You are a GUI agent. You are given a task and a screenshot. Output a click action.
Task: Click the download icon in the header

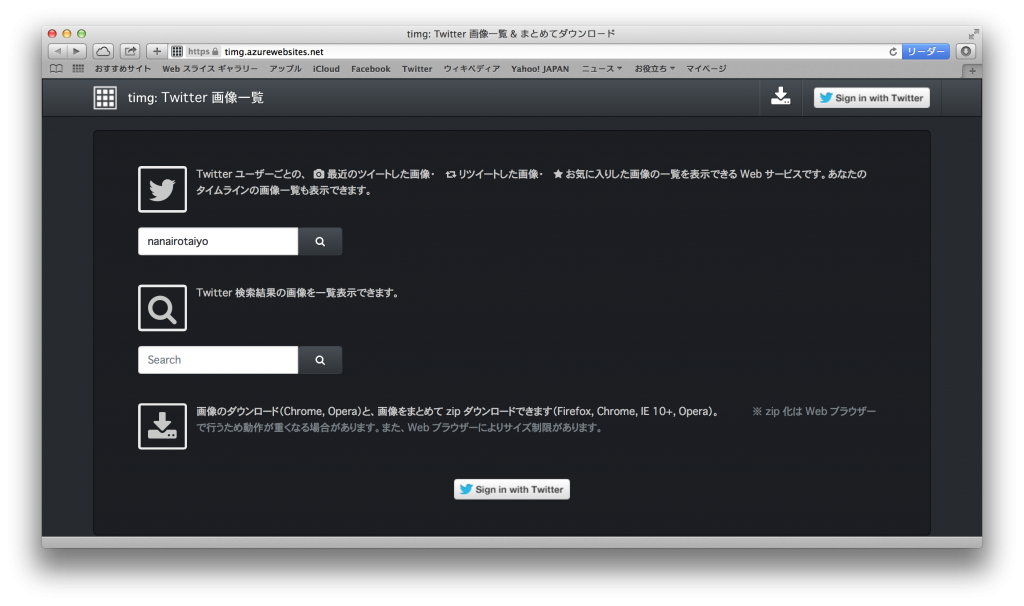781,97
